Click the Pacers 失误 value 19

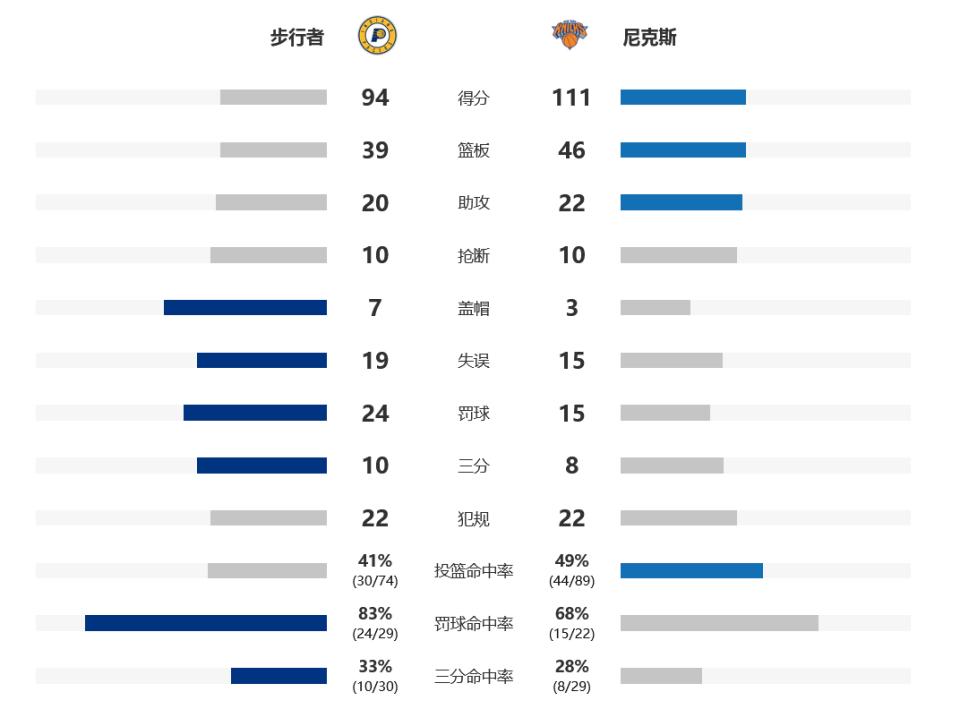(x=375, y=361)
